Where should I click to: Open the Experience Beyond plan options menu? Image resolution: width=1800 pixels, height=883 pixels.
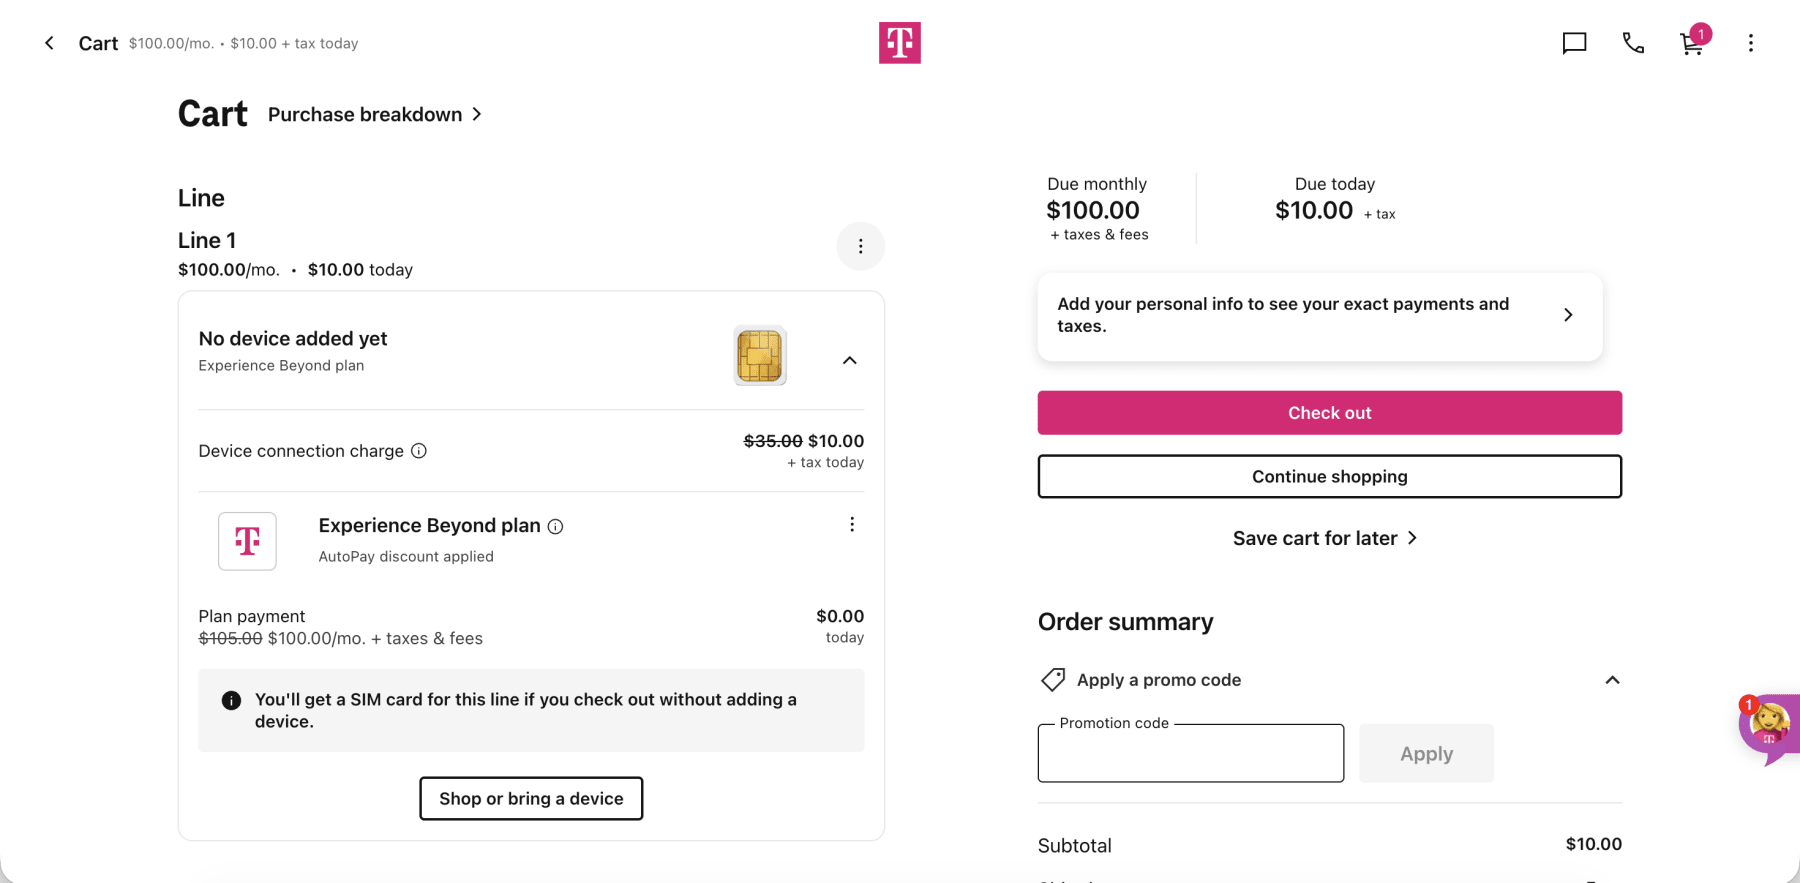[852, 523]
